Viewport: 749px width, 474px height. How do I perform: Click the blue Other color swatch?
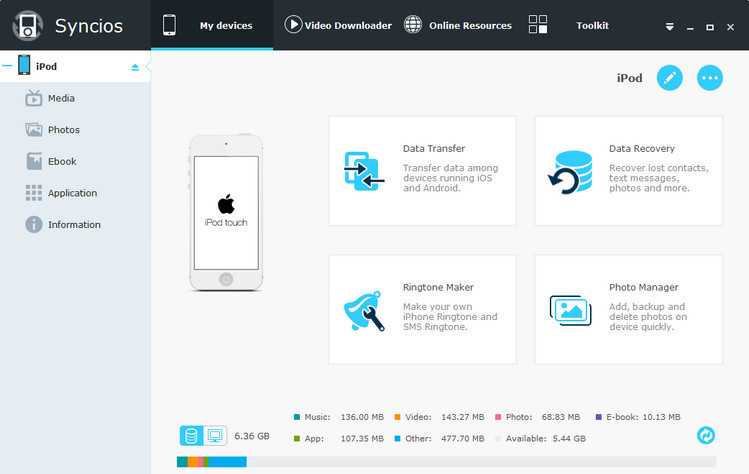(397, 439)
